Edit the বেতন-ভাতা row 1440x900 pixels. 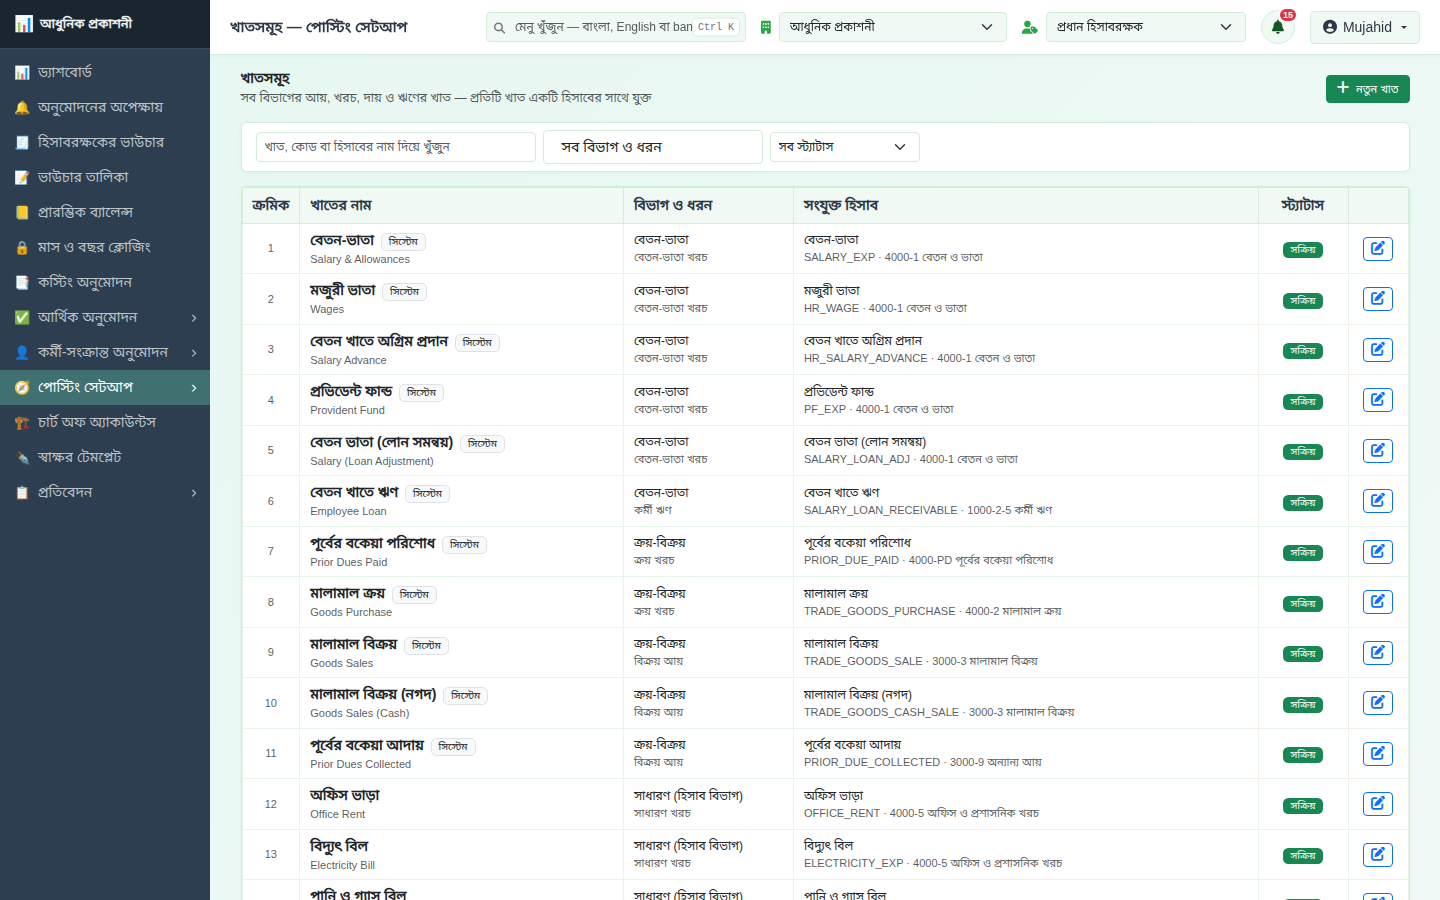point(1377,249)
